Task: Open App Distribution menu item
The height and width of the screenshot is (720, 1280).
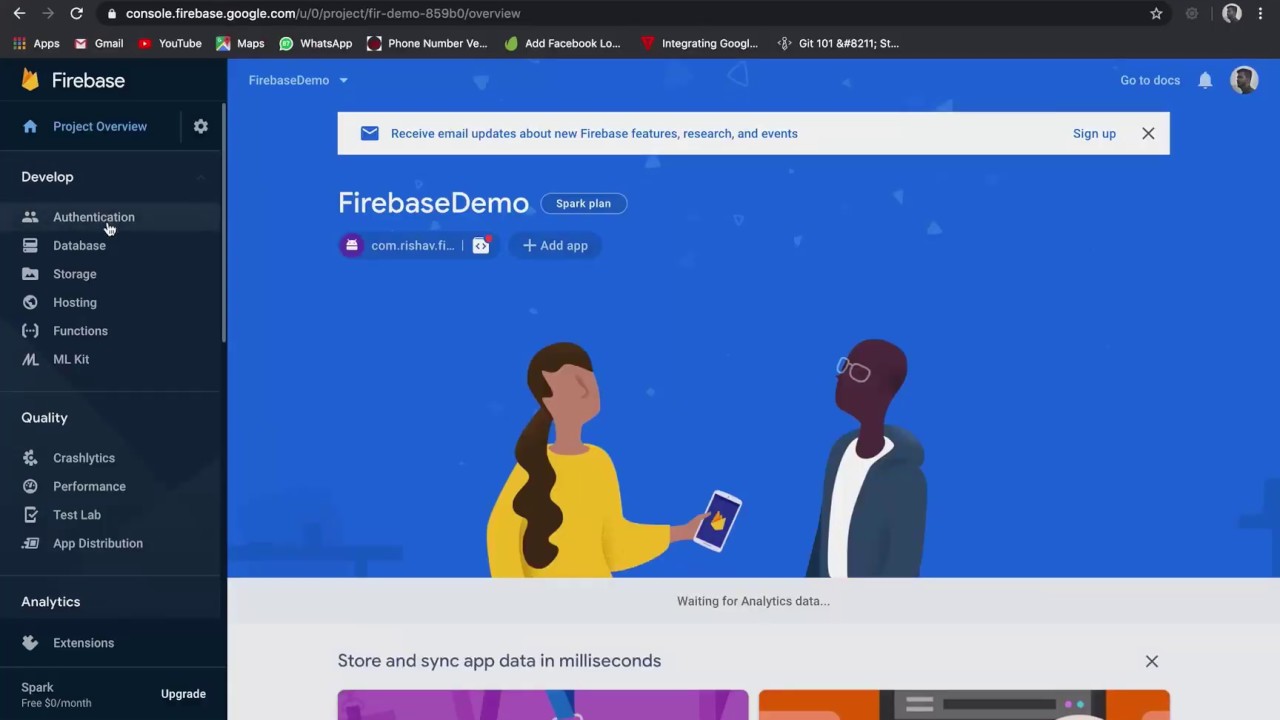Action: pos(98,543)
